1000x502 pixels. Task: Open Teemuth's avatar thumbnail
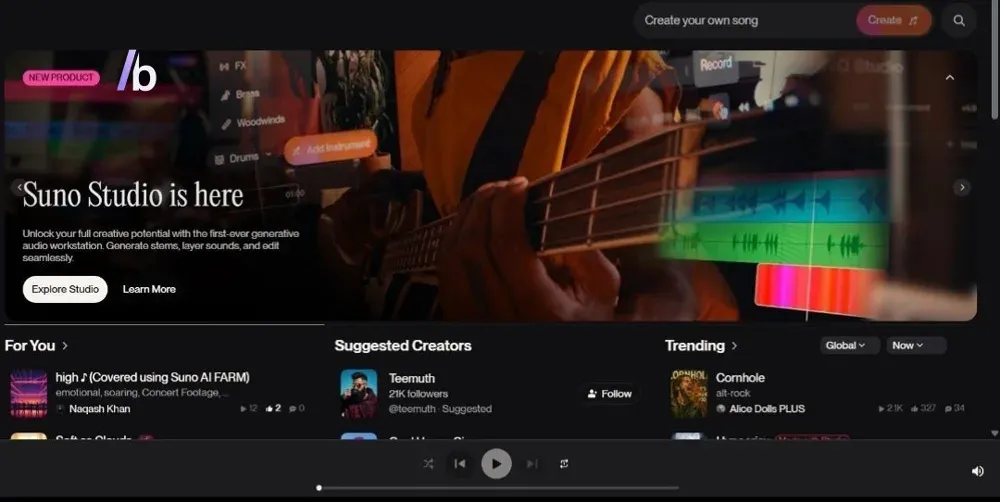359,394
